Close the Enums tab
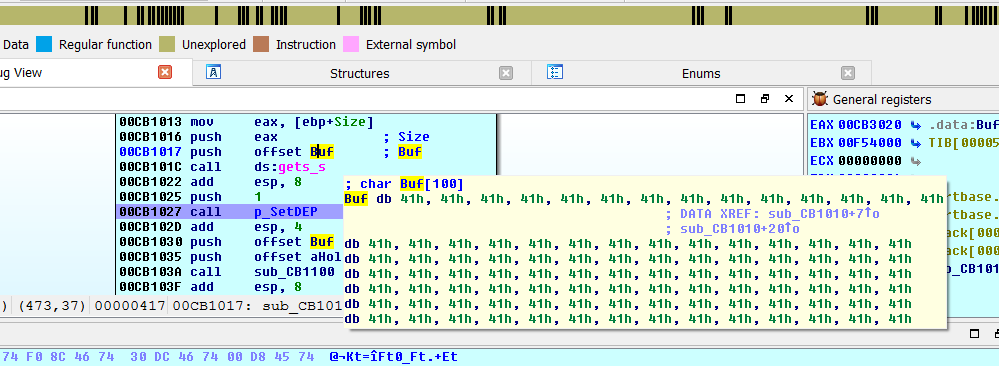This screenshot has height=366, width=999. tap(847, 73)
